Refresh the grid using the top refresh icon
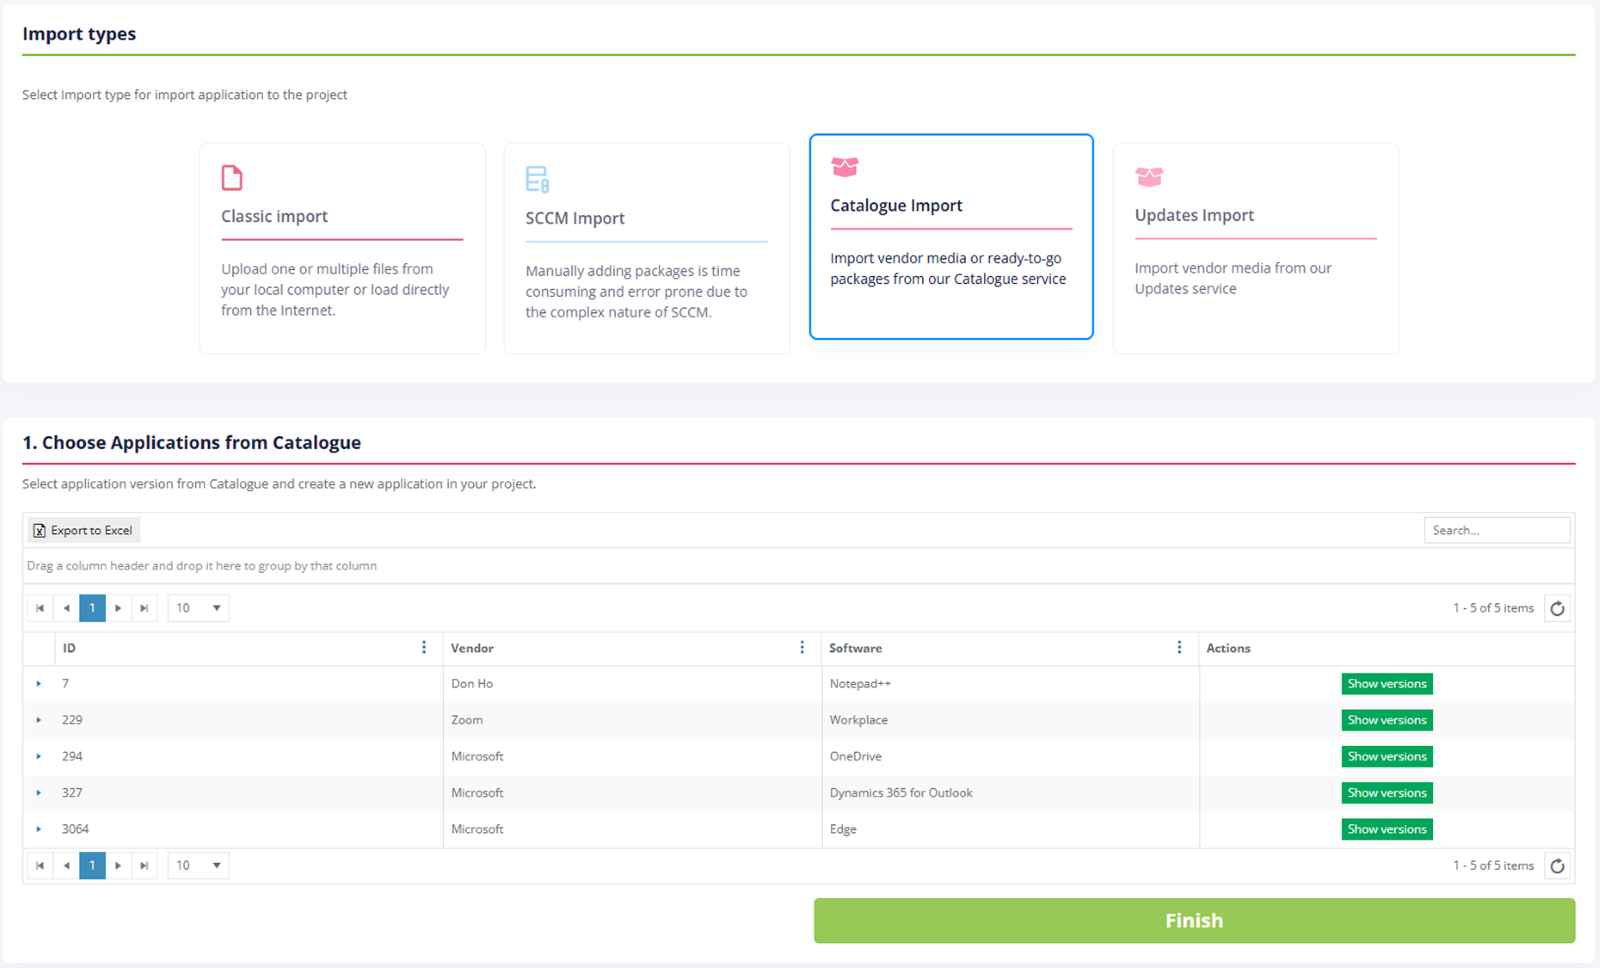 tap(1557, 608)
